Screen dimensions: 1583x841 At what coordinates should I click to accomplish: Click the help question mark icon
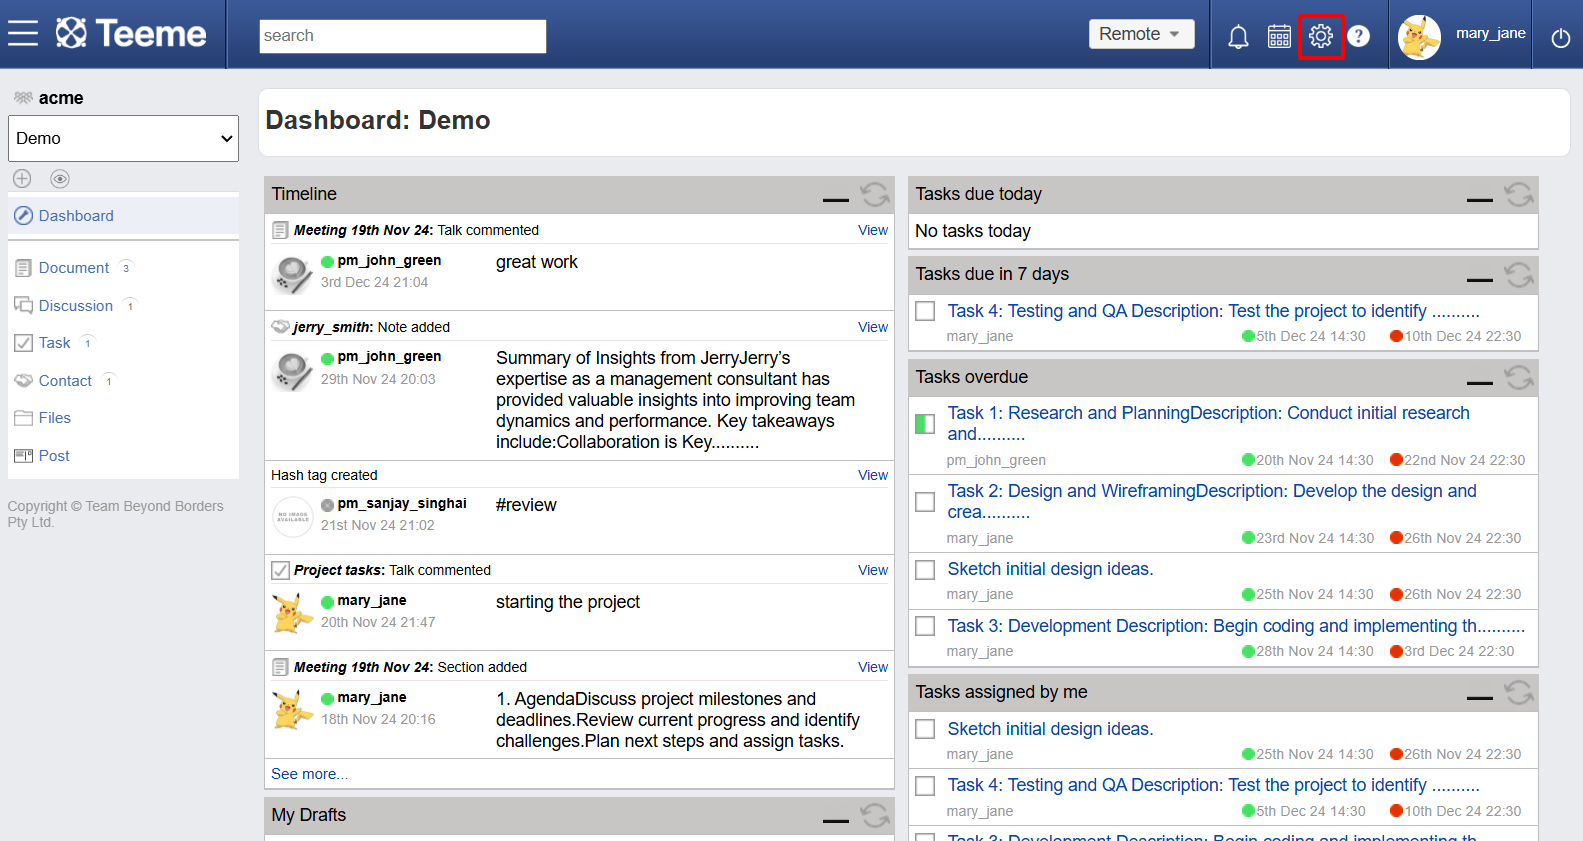[1358, 36]
